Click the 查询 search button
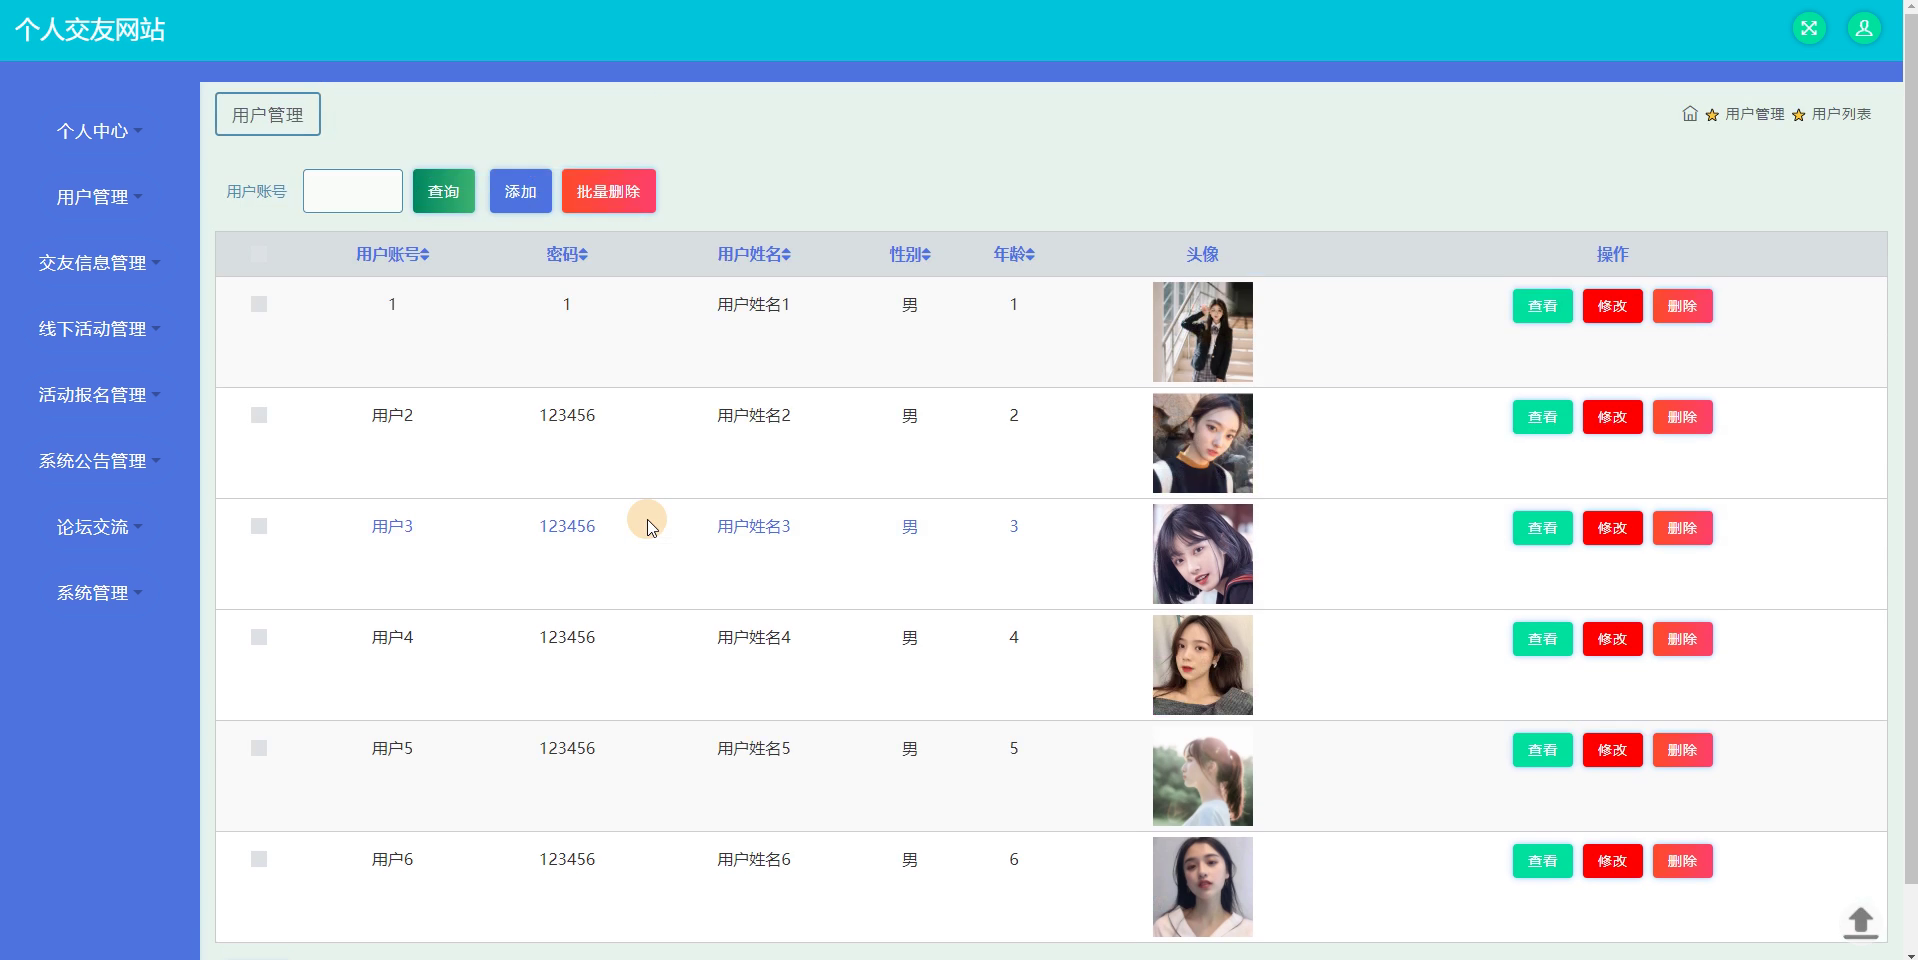Viewport: 1918px width, 960px height. 444,191
